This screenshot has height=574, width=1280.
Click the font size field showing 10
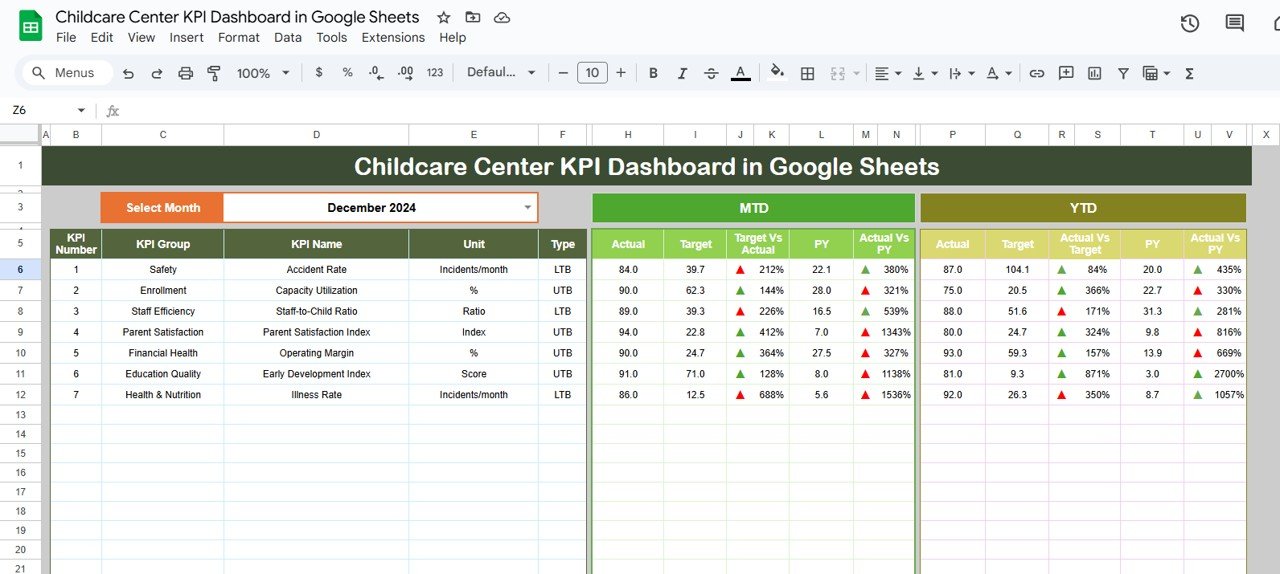coord(592,73)
